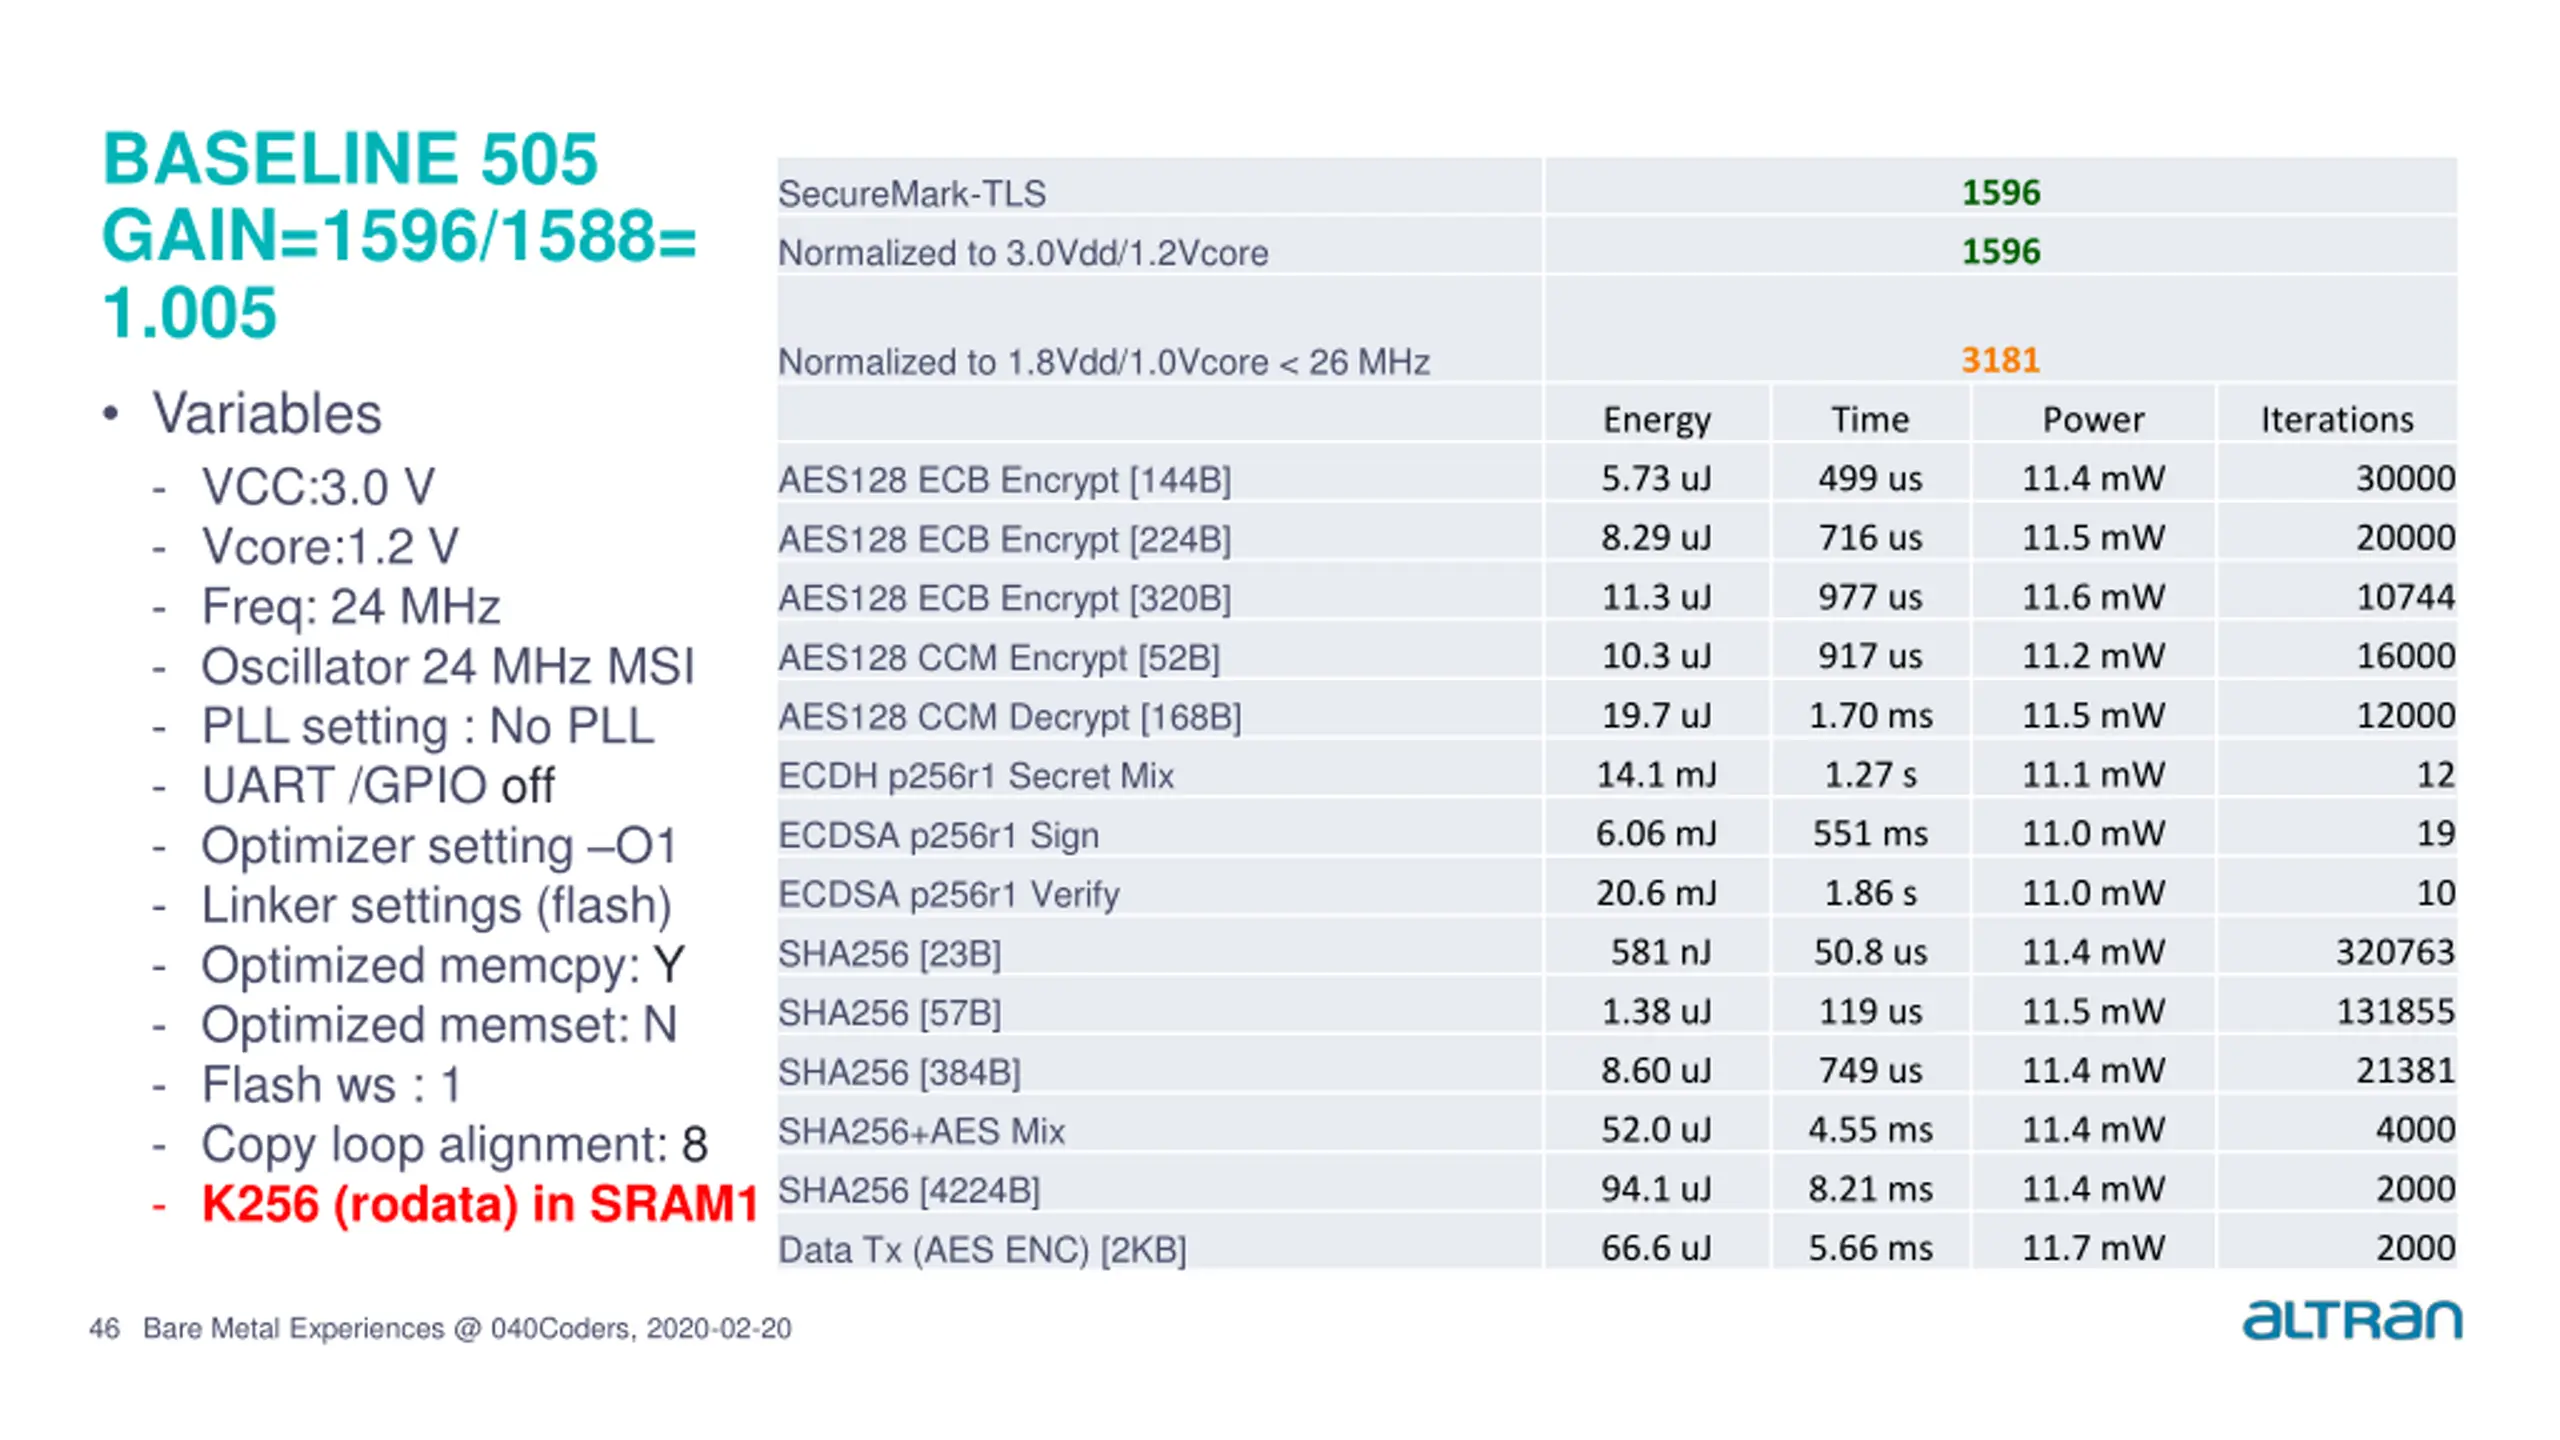Click the BASELINE 505 title text
Image resolution: width=2560 pixels, height=1440 pixels.
pos(350,160)
